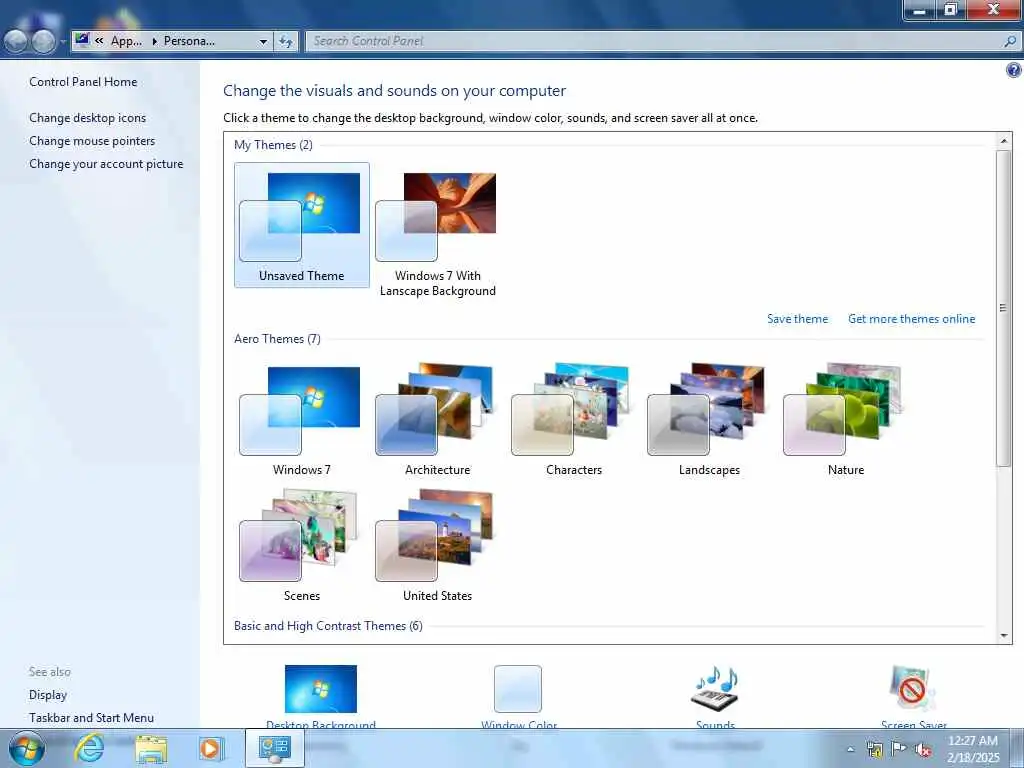Click the network tray icon
Image resolution: width=1024 pixels, height=768 pixels.
(875, 749)
